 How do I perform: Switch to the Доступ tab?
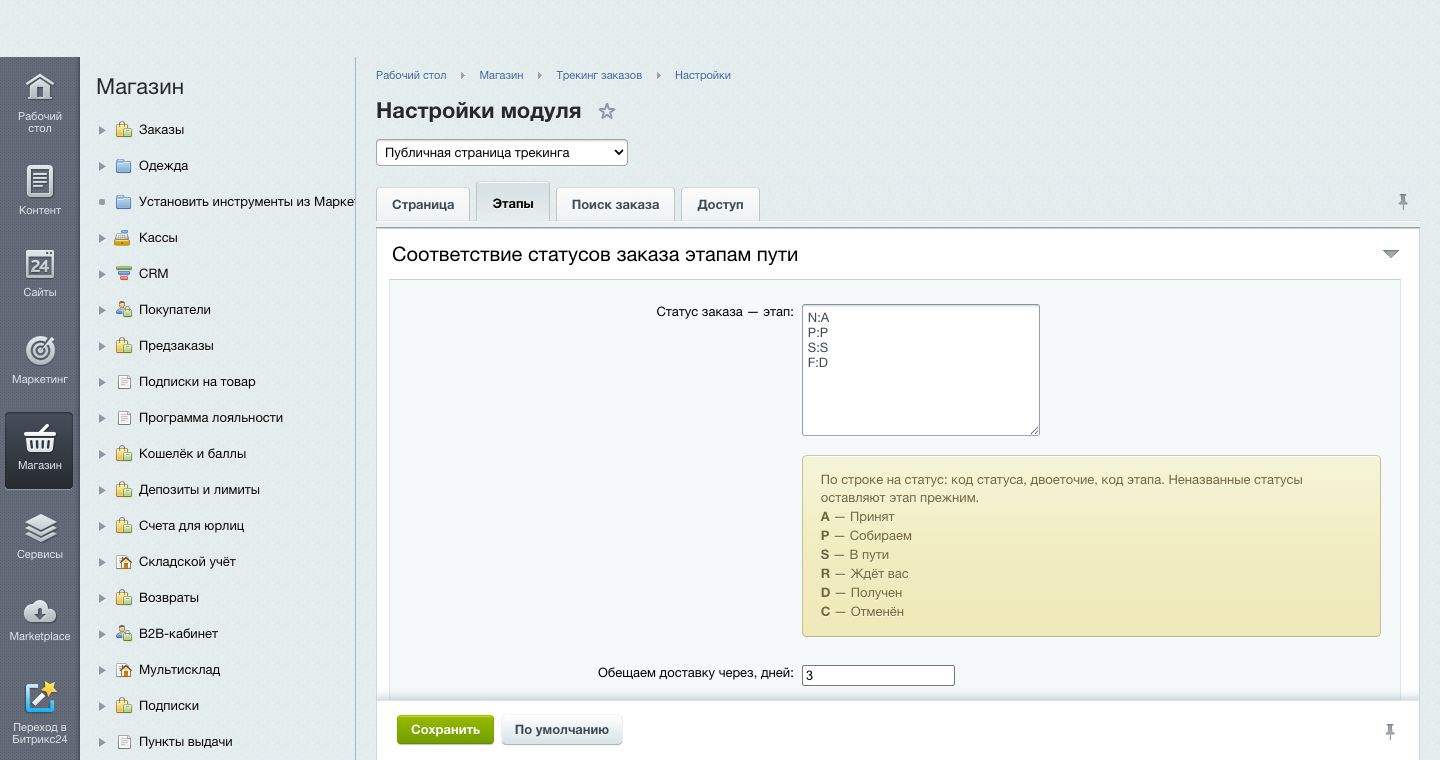[x=720, y=204]
